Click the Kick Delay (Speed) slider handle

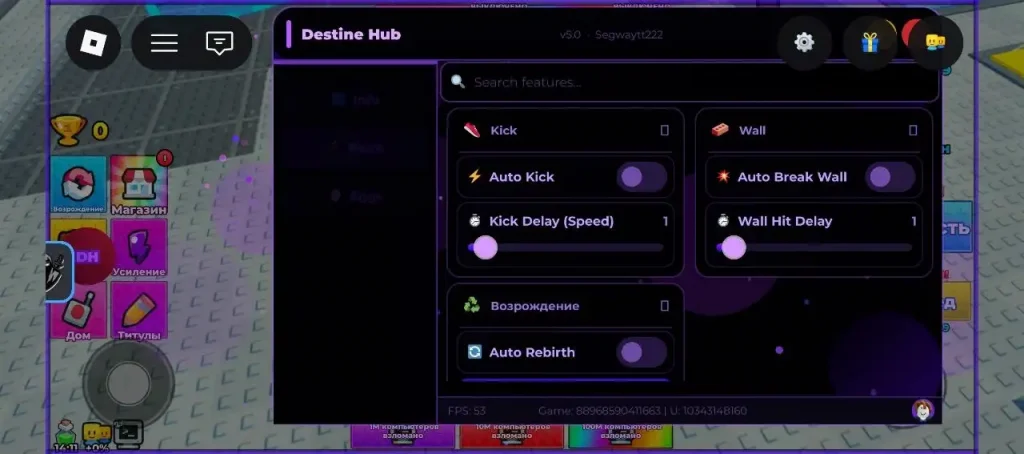(x=485, y=248)
